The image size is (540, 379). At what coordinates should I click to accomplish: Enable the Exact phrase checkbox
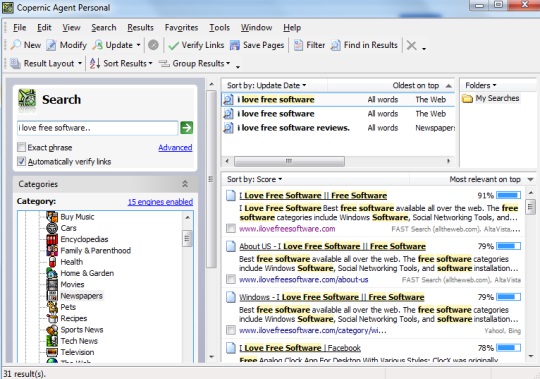21,147
